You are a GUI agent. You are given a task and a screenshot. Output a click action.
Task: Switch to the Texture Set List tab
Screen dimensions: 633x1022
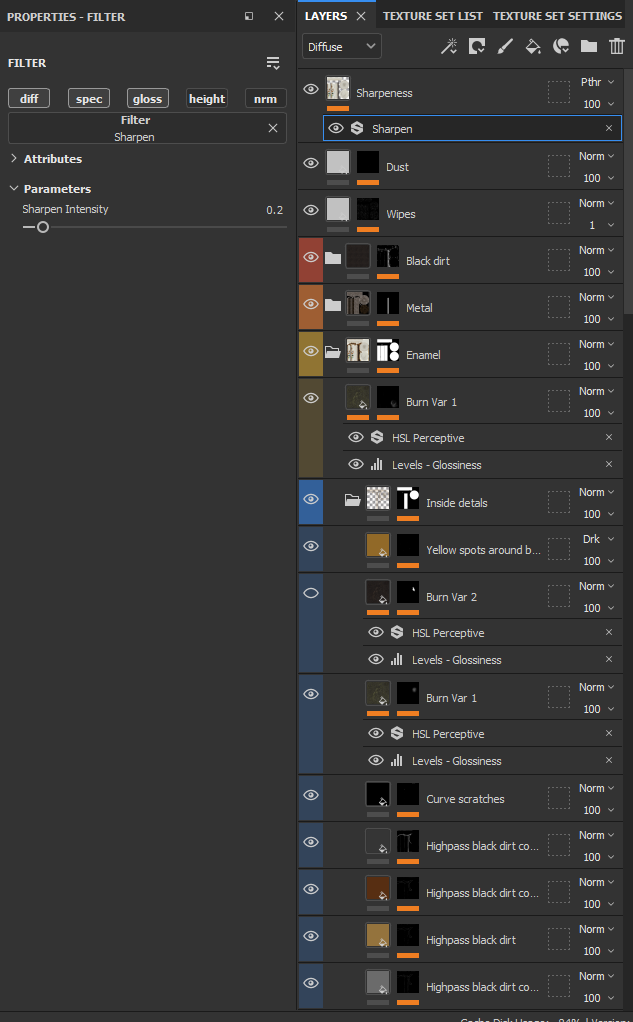point(432,16)
